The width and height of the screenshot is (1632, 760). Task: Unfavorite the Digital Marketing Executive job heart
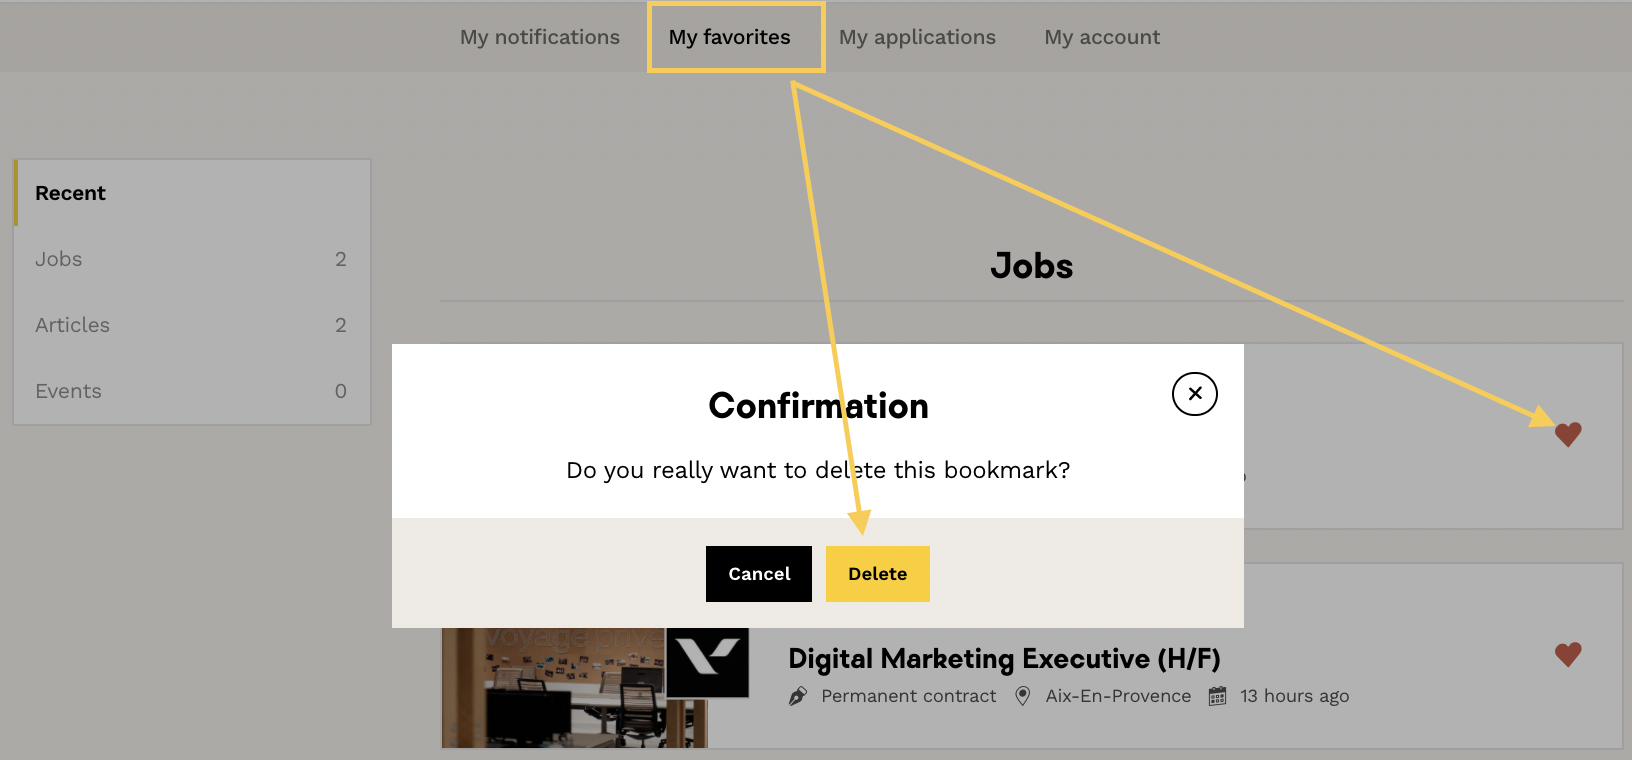[x=1568, y=655]
